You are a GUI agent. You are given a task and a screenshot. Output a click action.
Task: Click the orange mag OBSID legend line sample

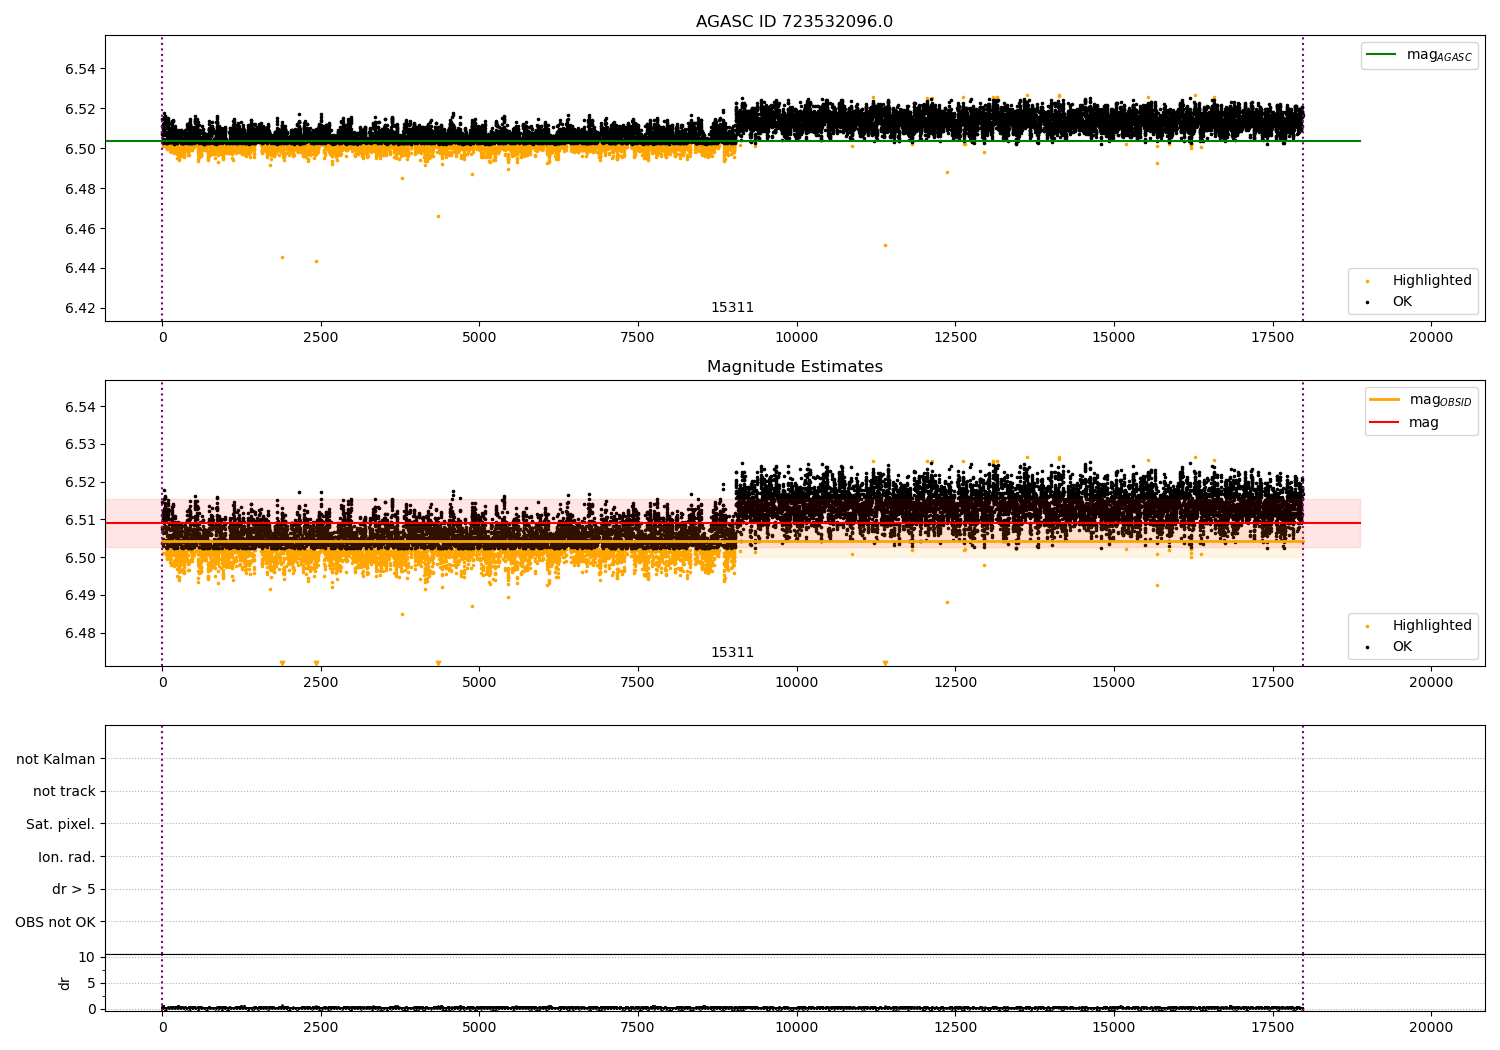point(1384,399)
